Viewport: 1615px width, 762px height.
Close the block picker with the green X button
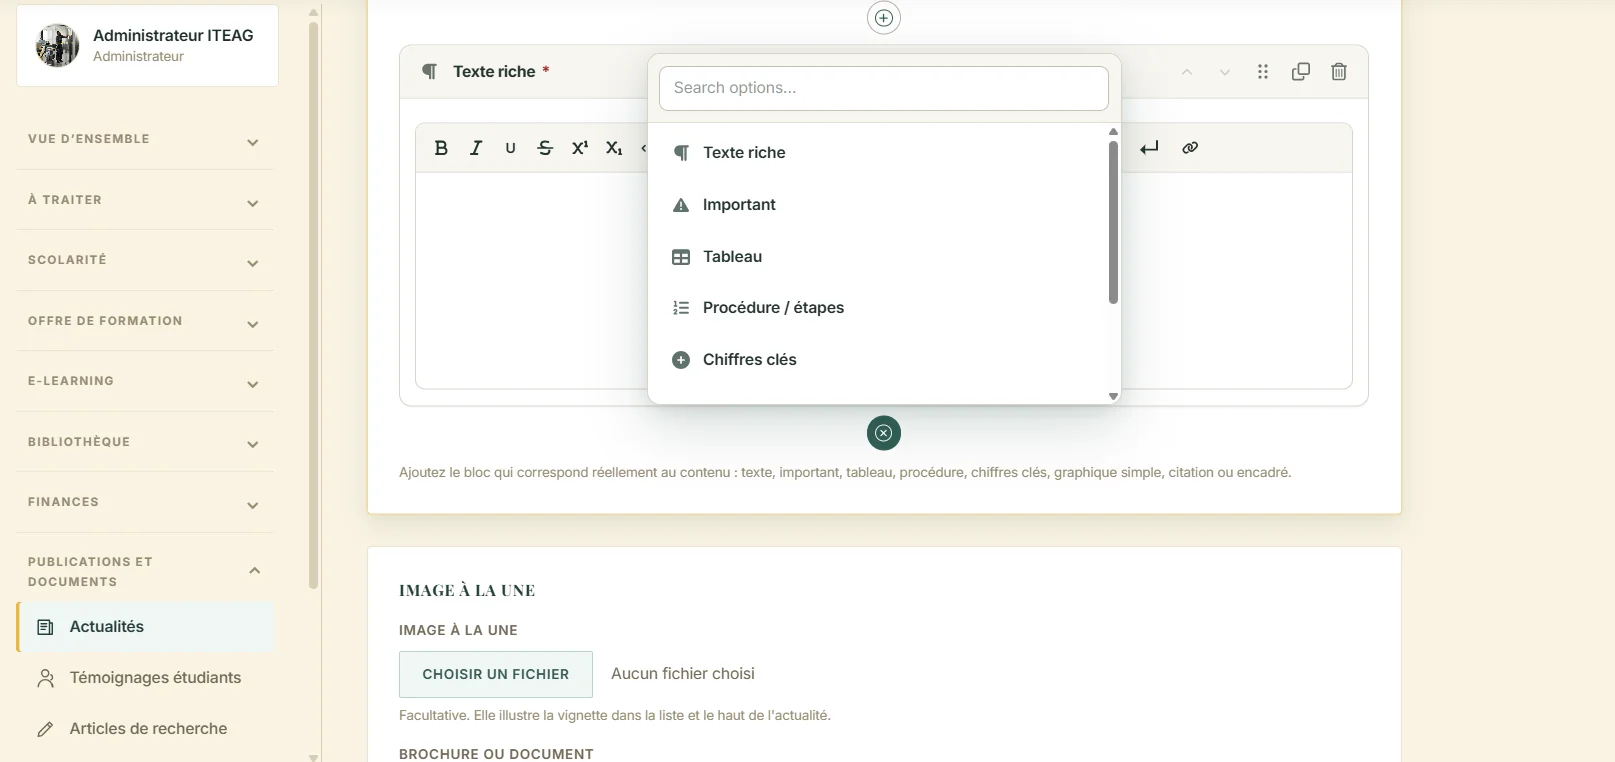[884, 433]
